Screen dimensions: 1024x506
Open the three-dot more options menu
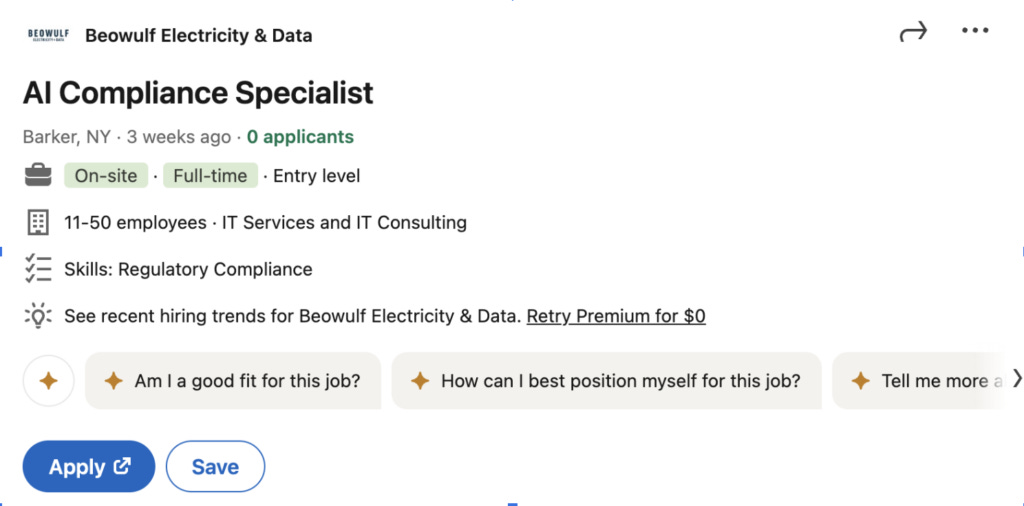tap(975, 30)
